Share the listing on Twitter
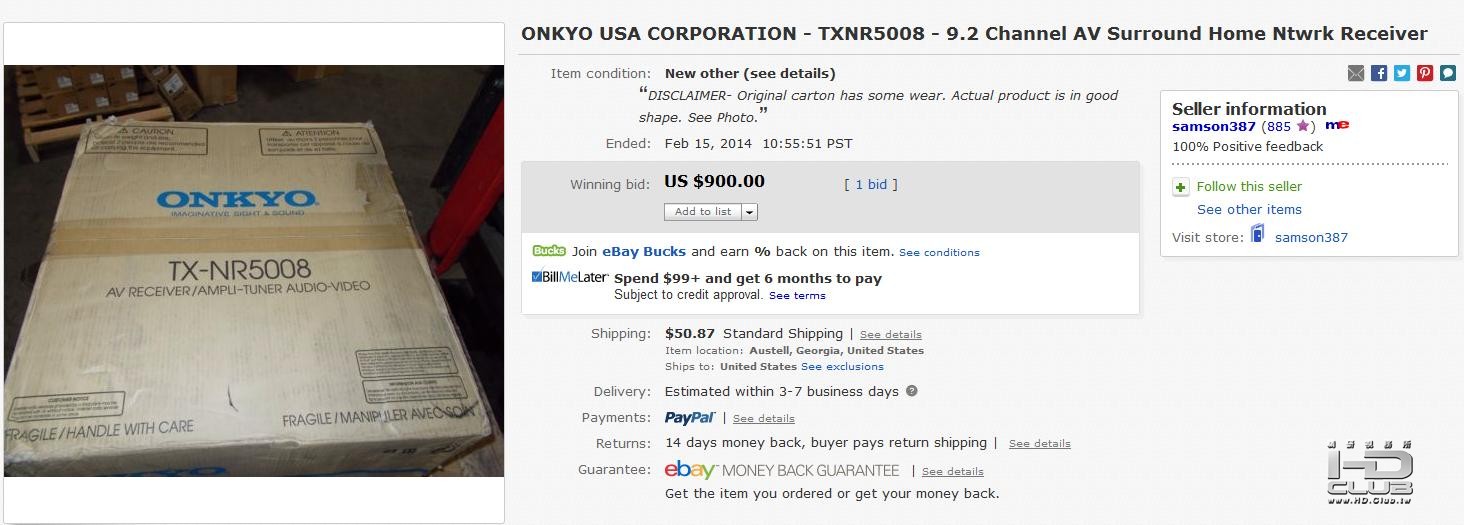 coord(1402,73)
